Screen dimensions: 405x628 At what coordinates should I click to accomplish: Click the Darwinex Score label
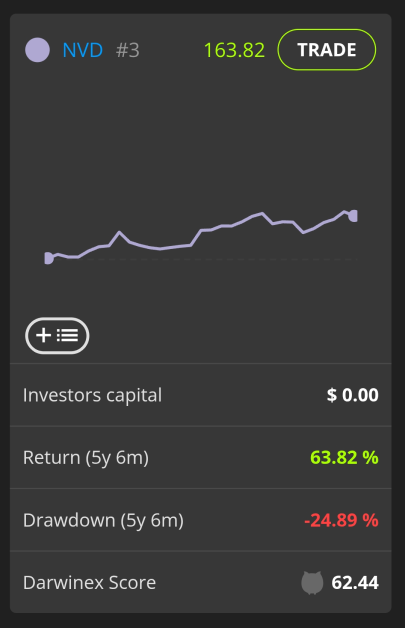[89, 583]
